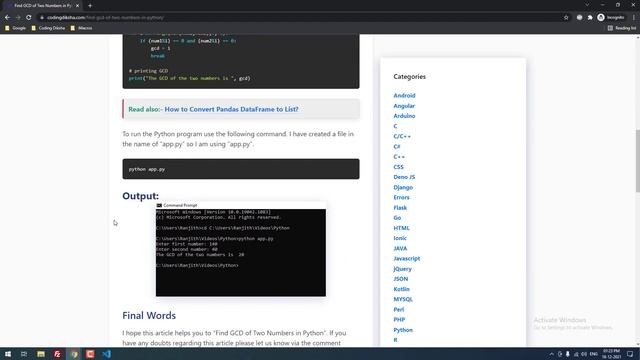The height and width of the screenshot is (360, 640).
Task: Open the Convert Pandas DataFrame to List link
Action: click(x=231, y=109)
